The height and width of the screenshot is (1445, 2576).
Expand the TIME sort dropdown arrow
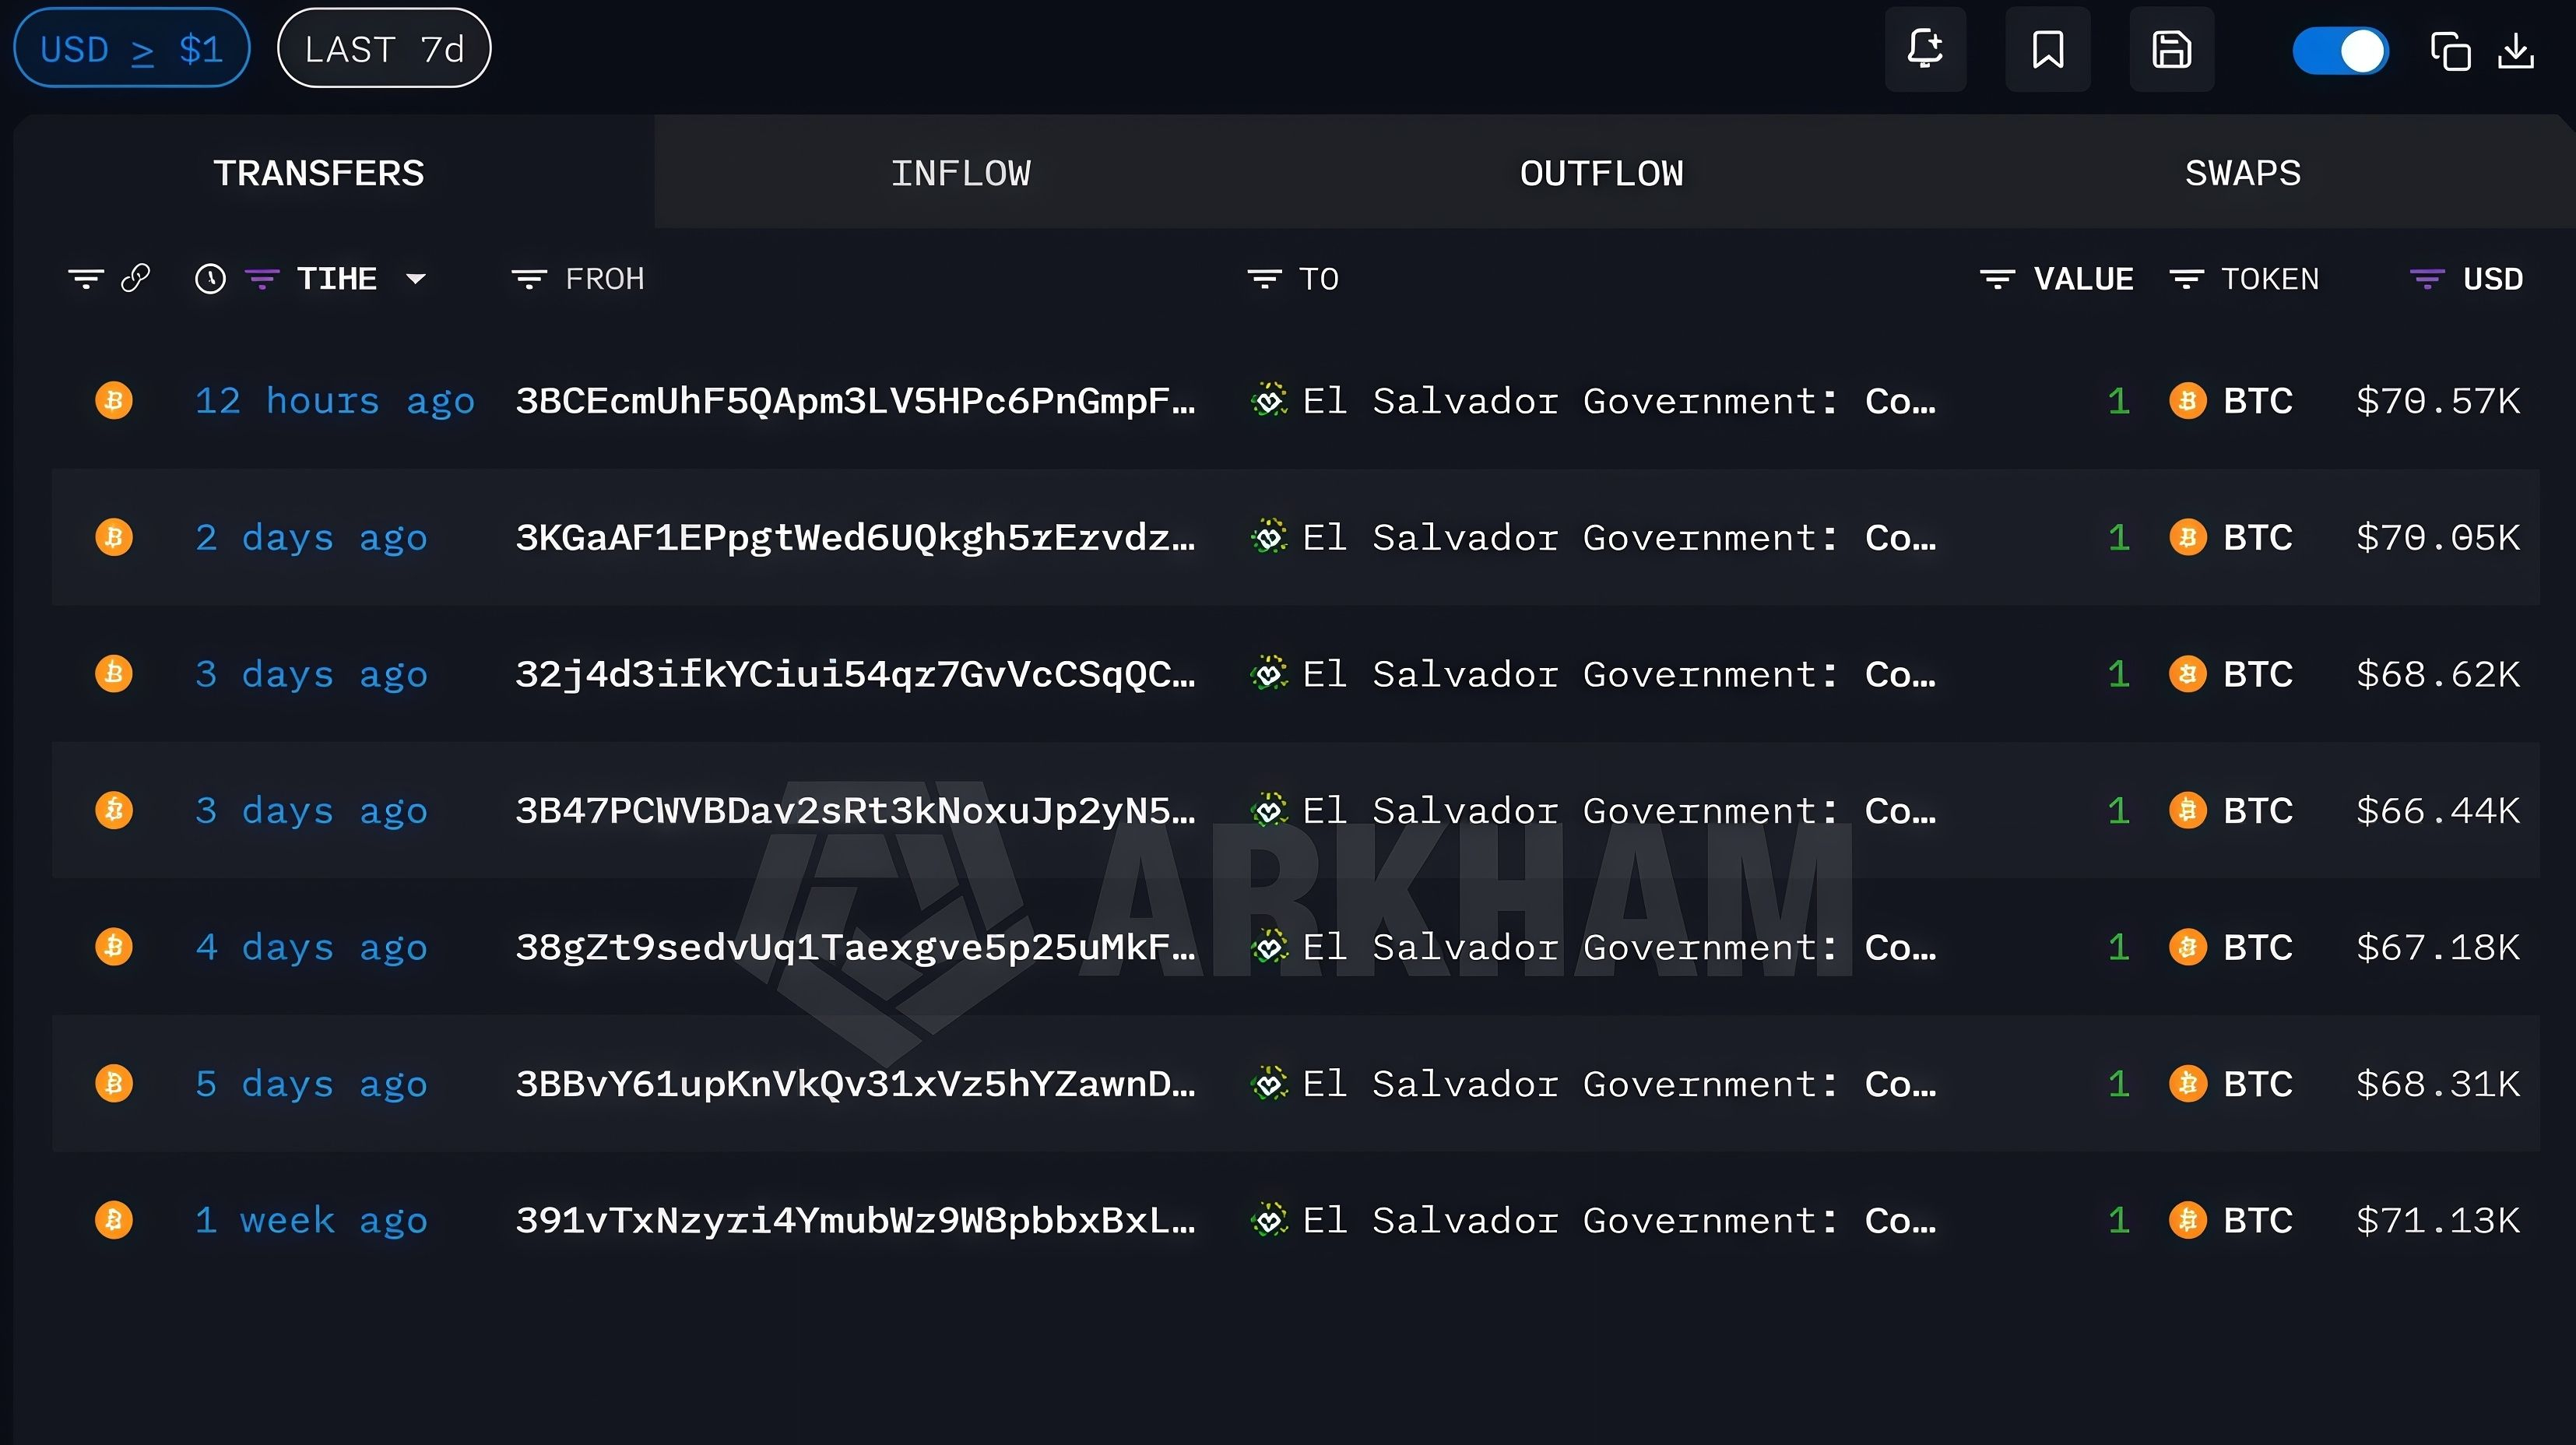pyautogui.click(x=416, y=279)
